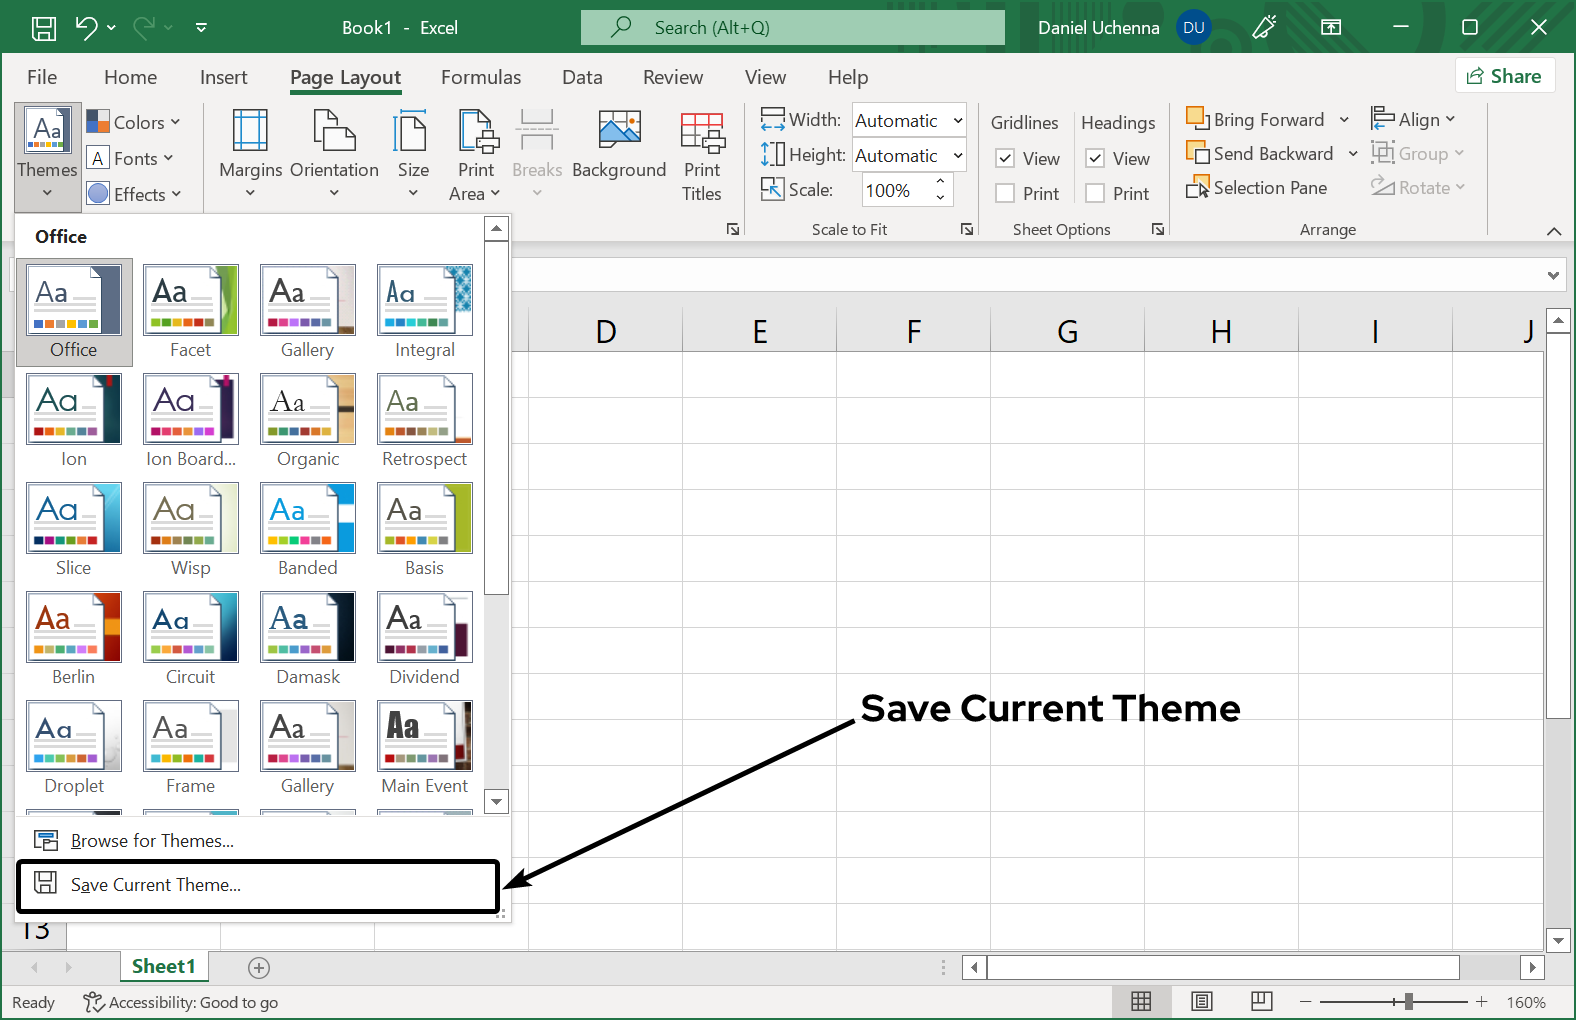Open the theme Effects dropdown

135,194
